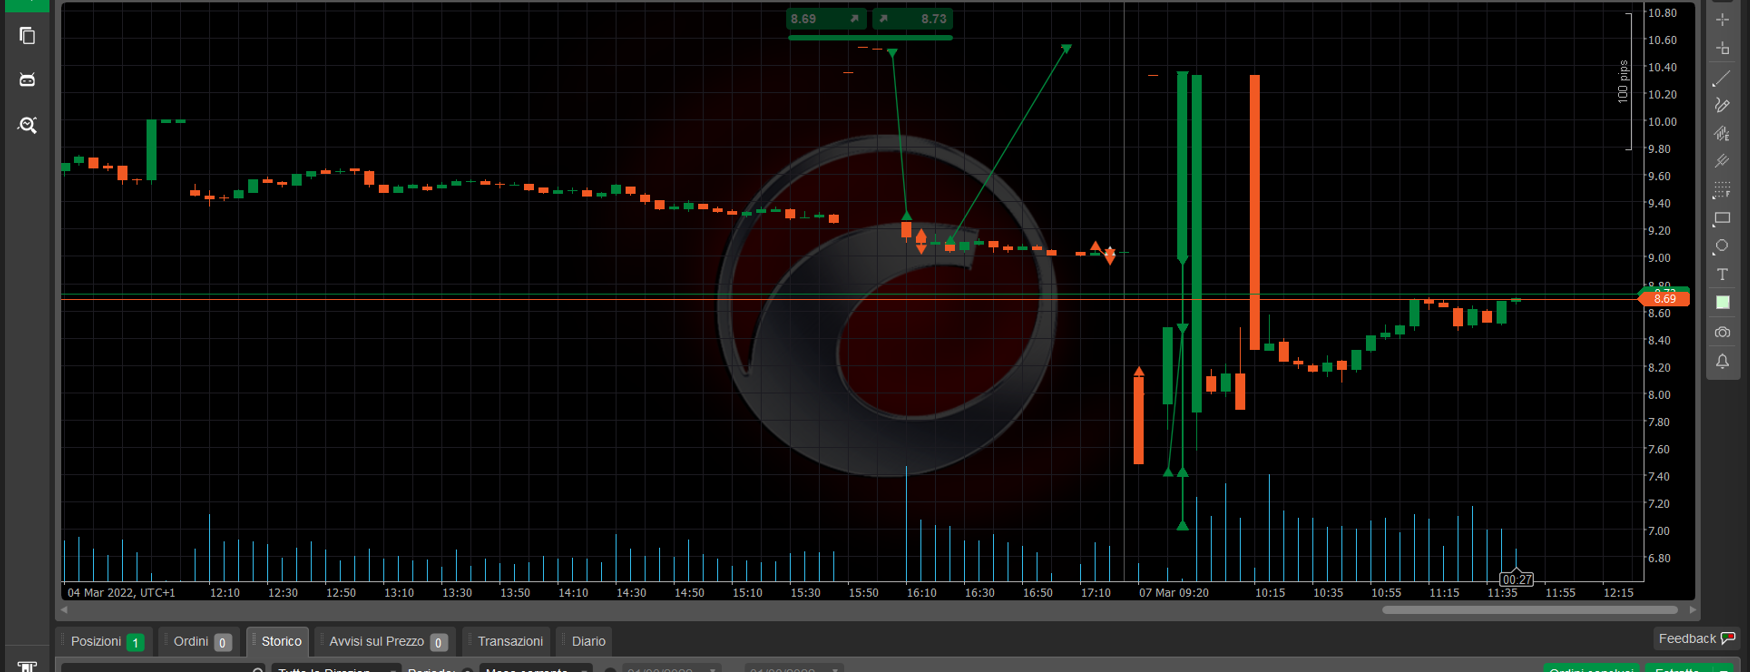1750x672 pixels.
Task: Click the 00:27 candle countdown label
Action: pyautogui.click(x=1517, y=579)
